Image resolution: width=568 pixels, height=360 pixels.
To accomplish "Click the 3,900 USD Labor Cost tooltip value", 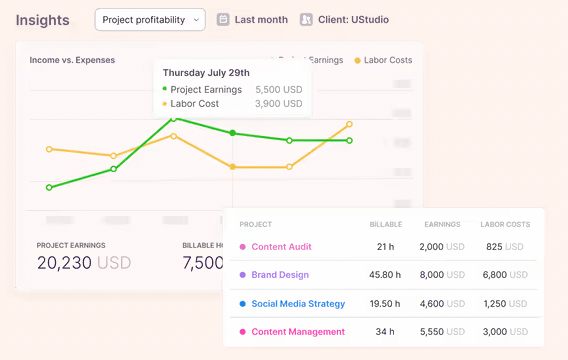I will click(279, 104).
